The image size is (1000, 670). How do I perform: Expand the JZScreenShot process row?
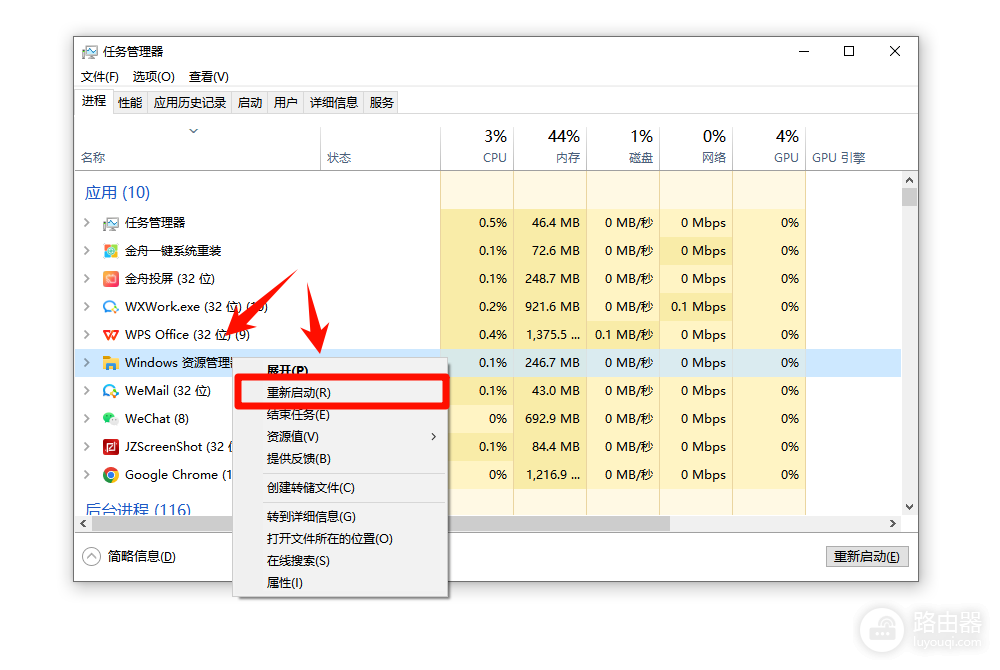point(87,447)
